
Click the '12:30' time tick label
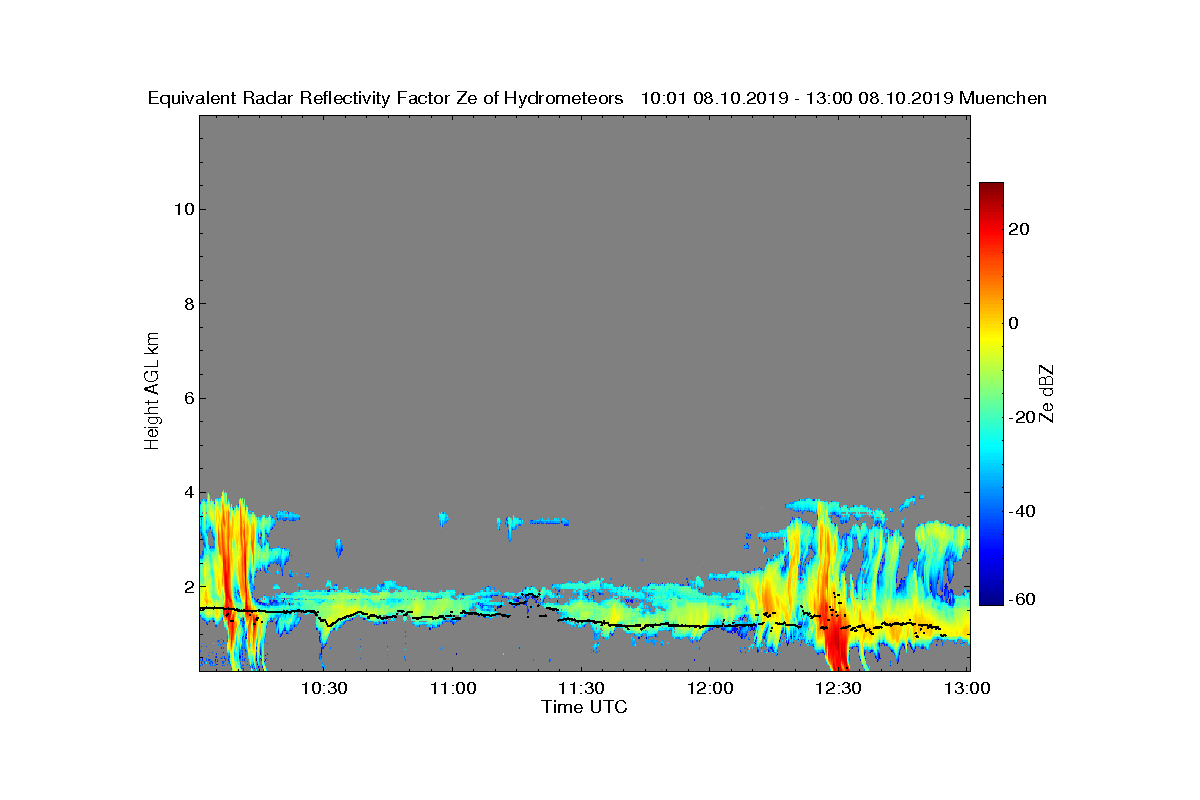[x=839, y=689]
